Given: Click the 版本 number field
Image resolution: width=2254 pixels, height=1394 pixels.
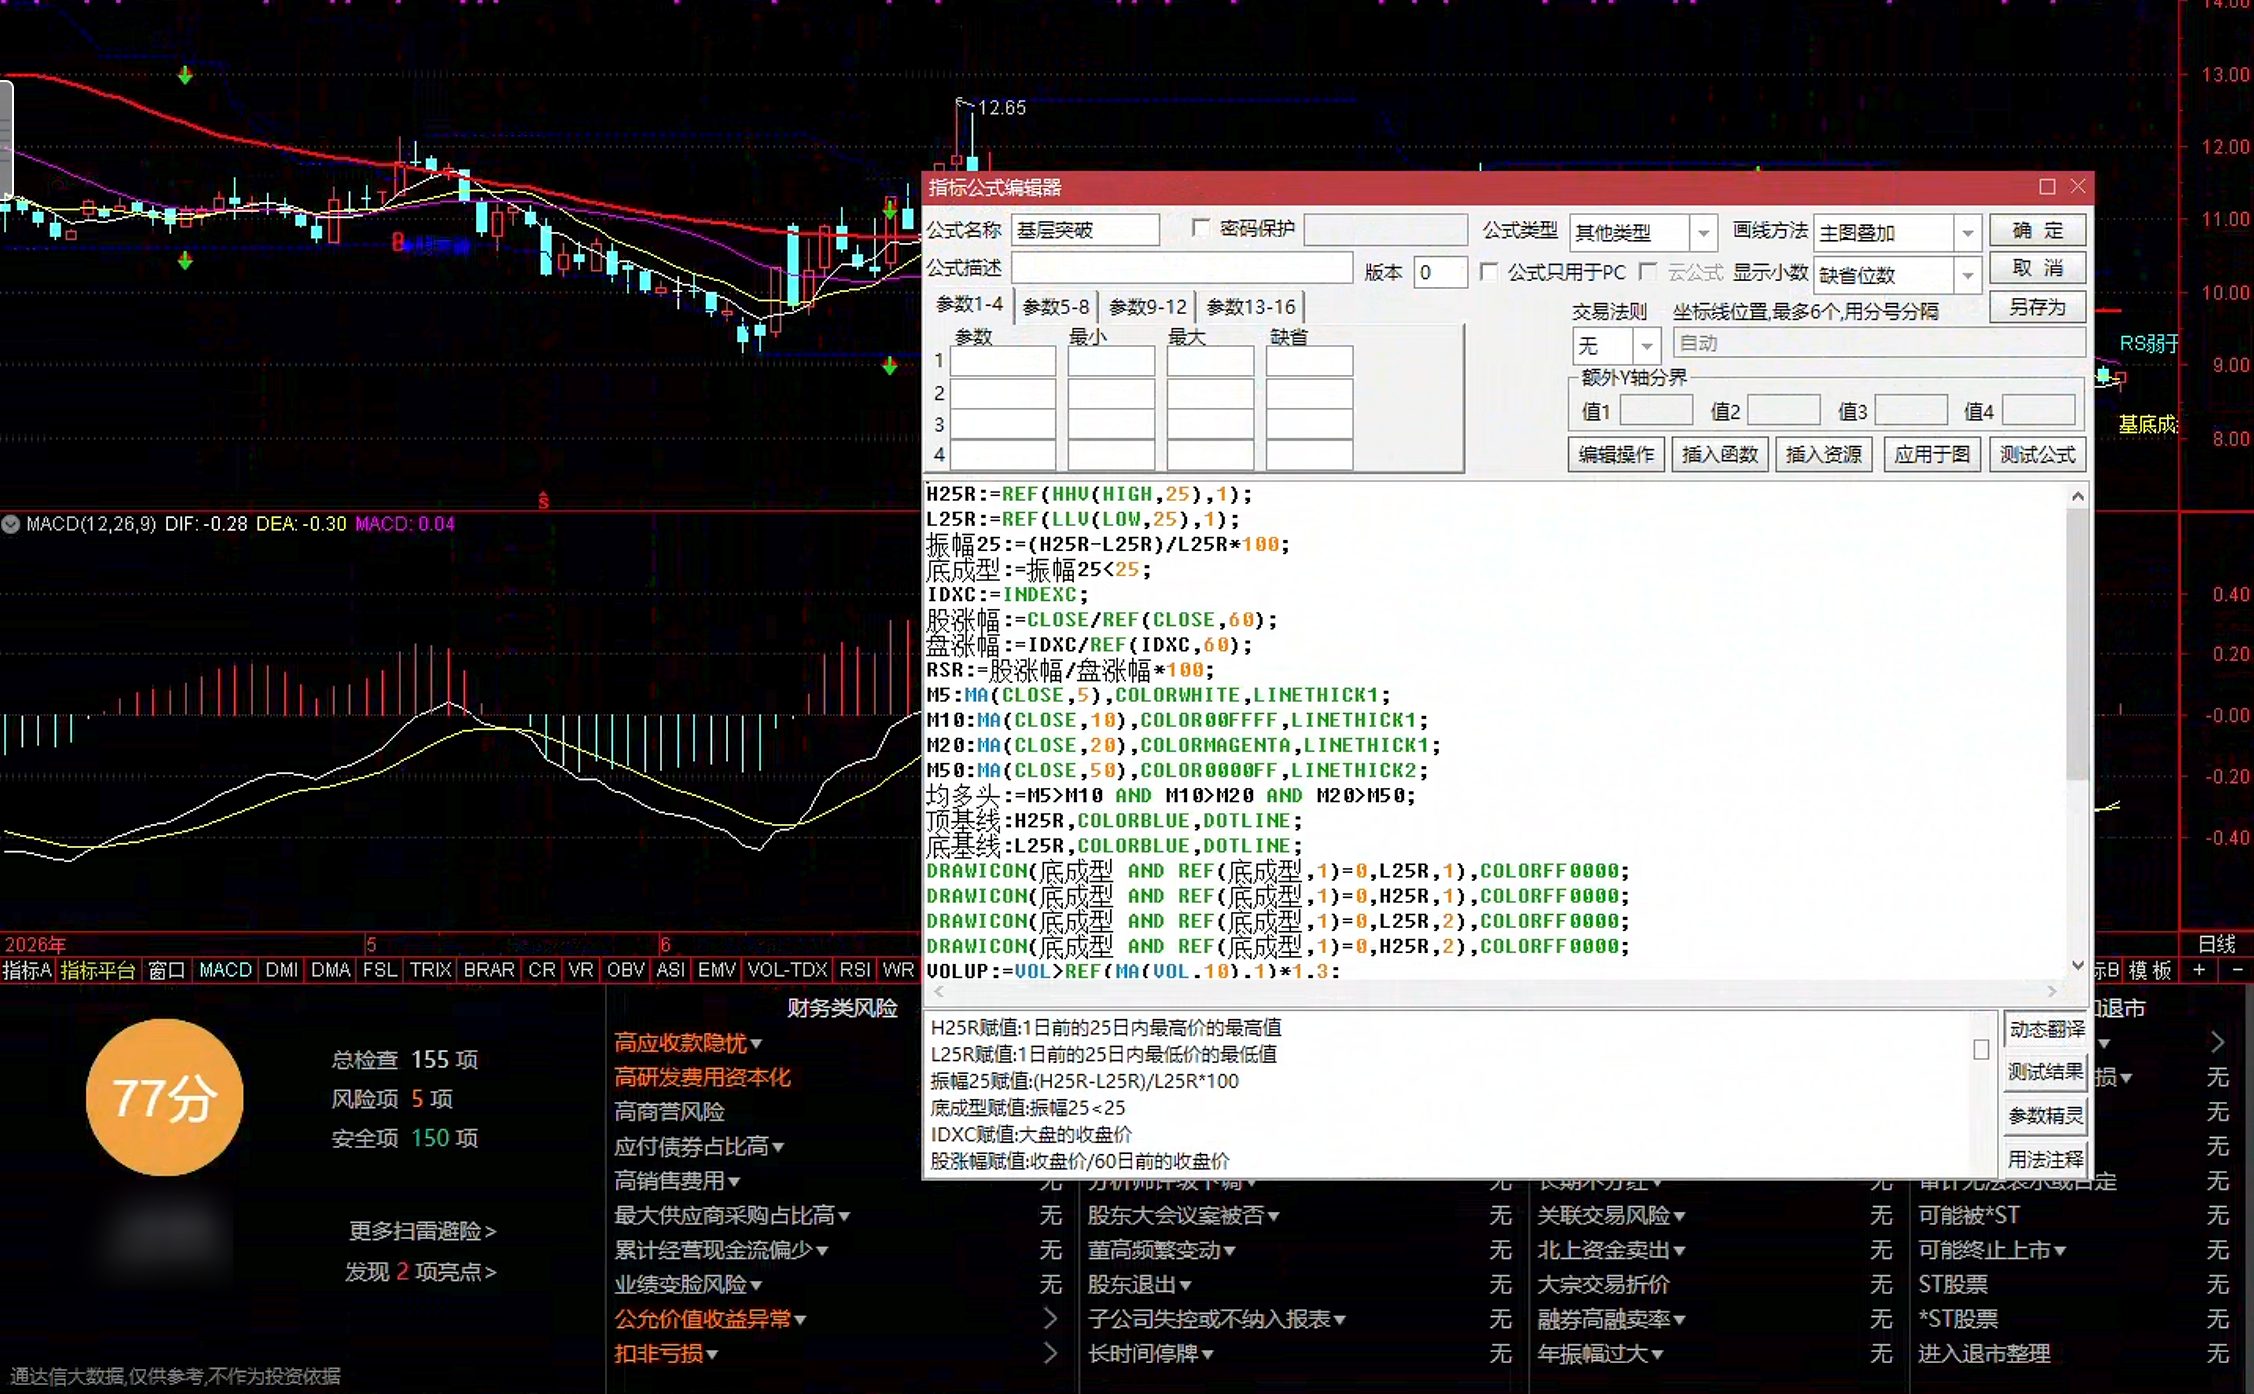Looking at the screenshot, I should [x=1440, y=273].
